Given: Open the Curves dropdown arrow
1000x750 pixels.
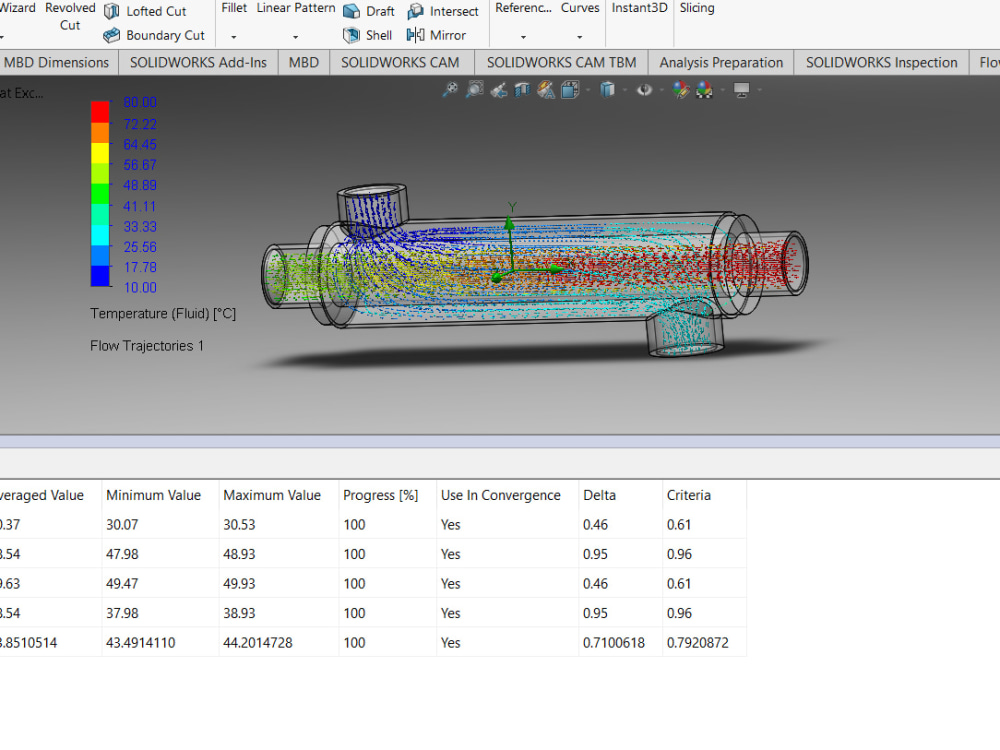Looking at the screenshot, I should click(x=580, y=37).
